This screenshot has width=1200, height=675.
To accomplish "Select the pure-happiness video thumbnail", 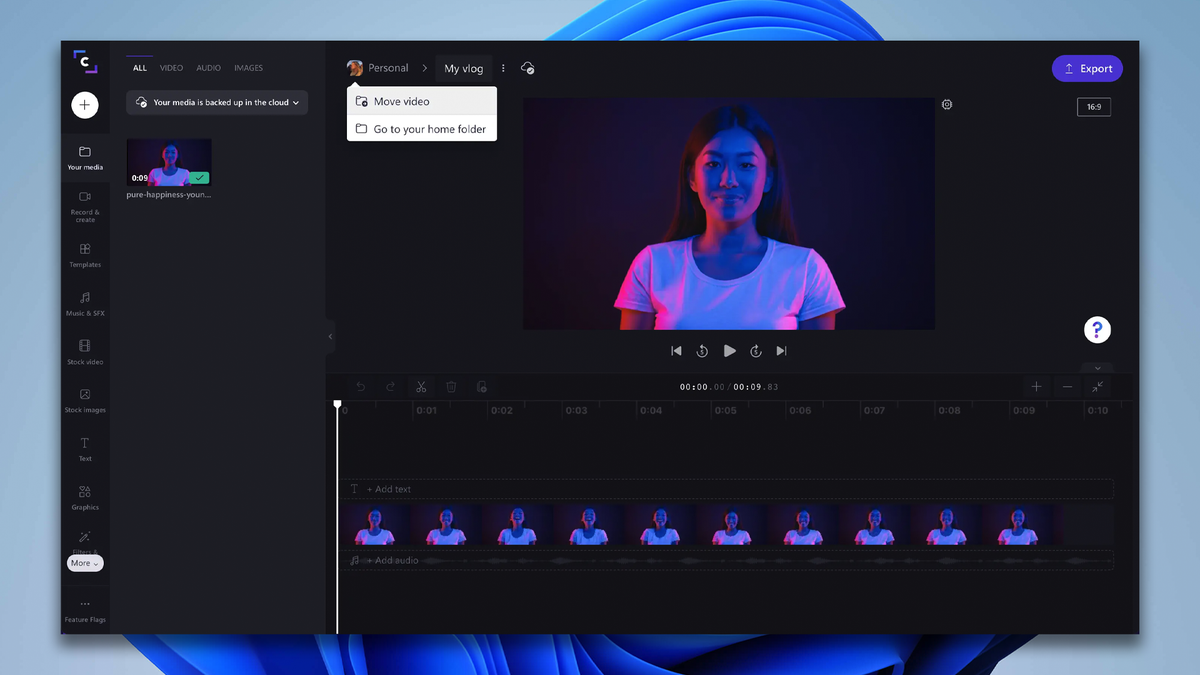I will pos(168,161).
